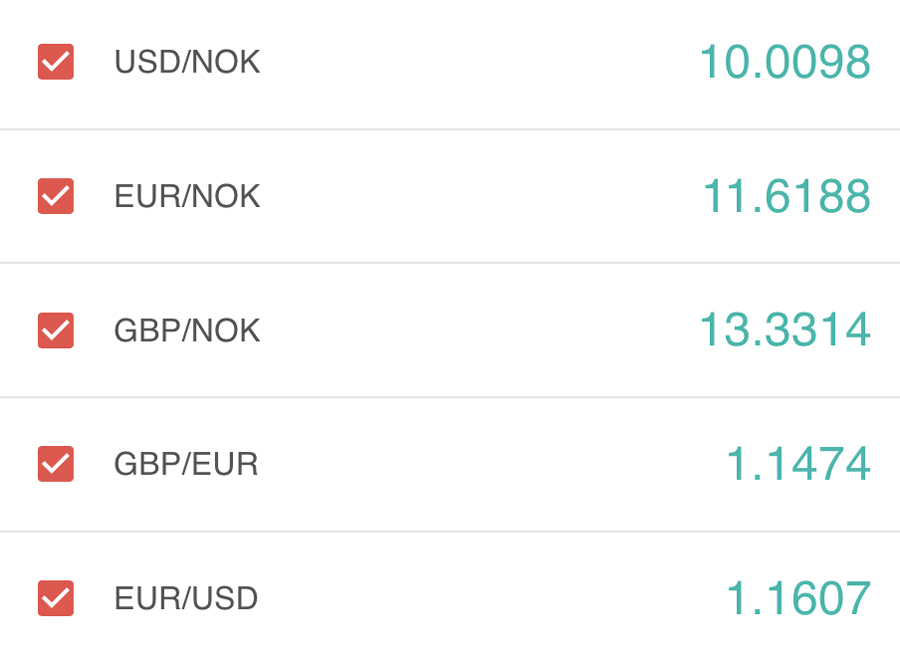This screenshot has height=653, width=900.
Task: Click the red checkmark icon beside USD/NOK
Action: pos(56,62)
